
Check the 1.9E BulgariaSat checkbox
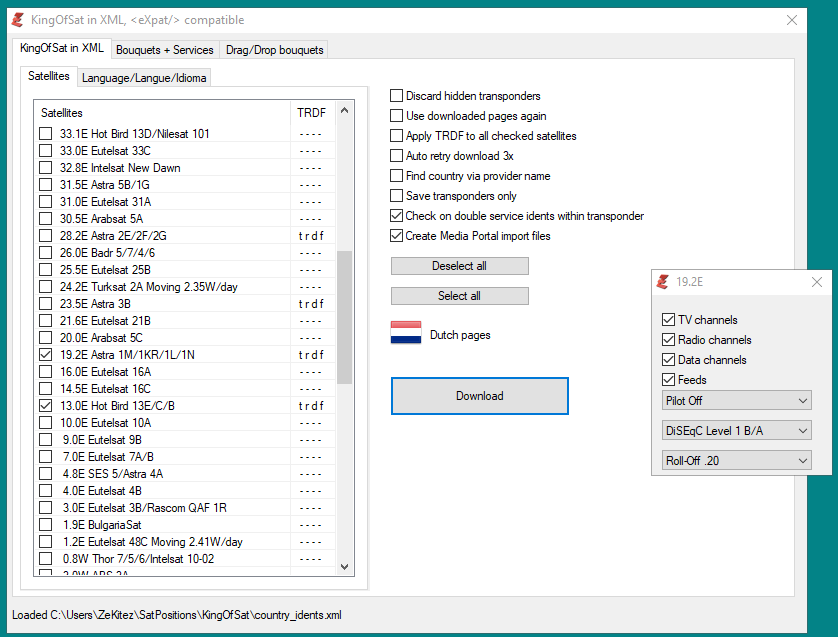45,525
